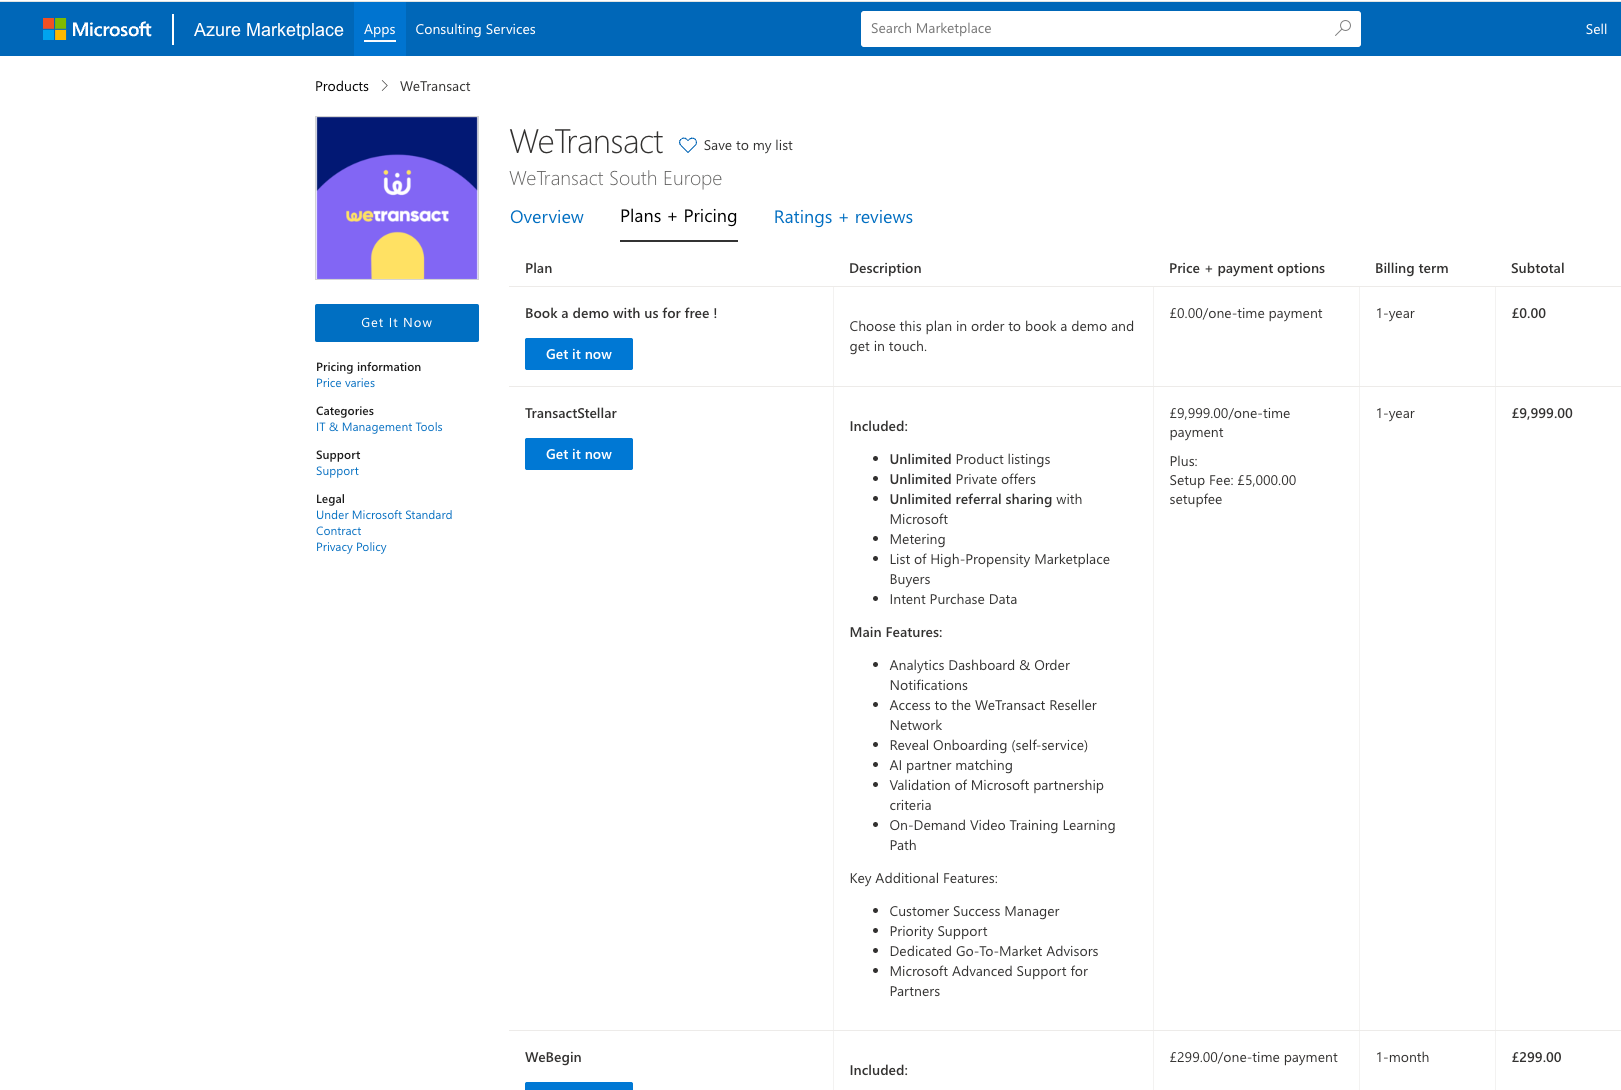Switch to the Overview tab

[x=547, y=217]
